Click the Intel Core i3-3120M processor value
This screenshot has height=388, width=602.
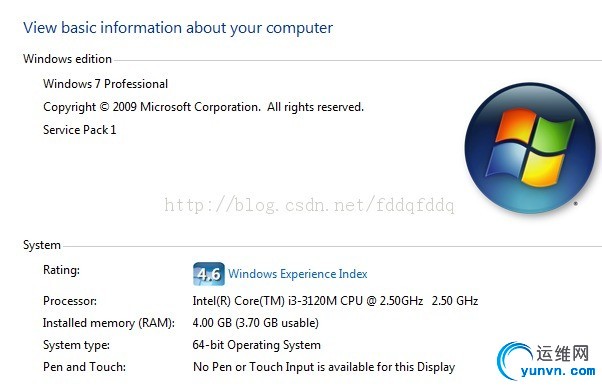tap(335, 300)
